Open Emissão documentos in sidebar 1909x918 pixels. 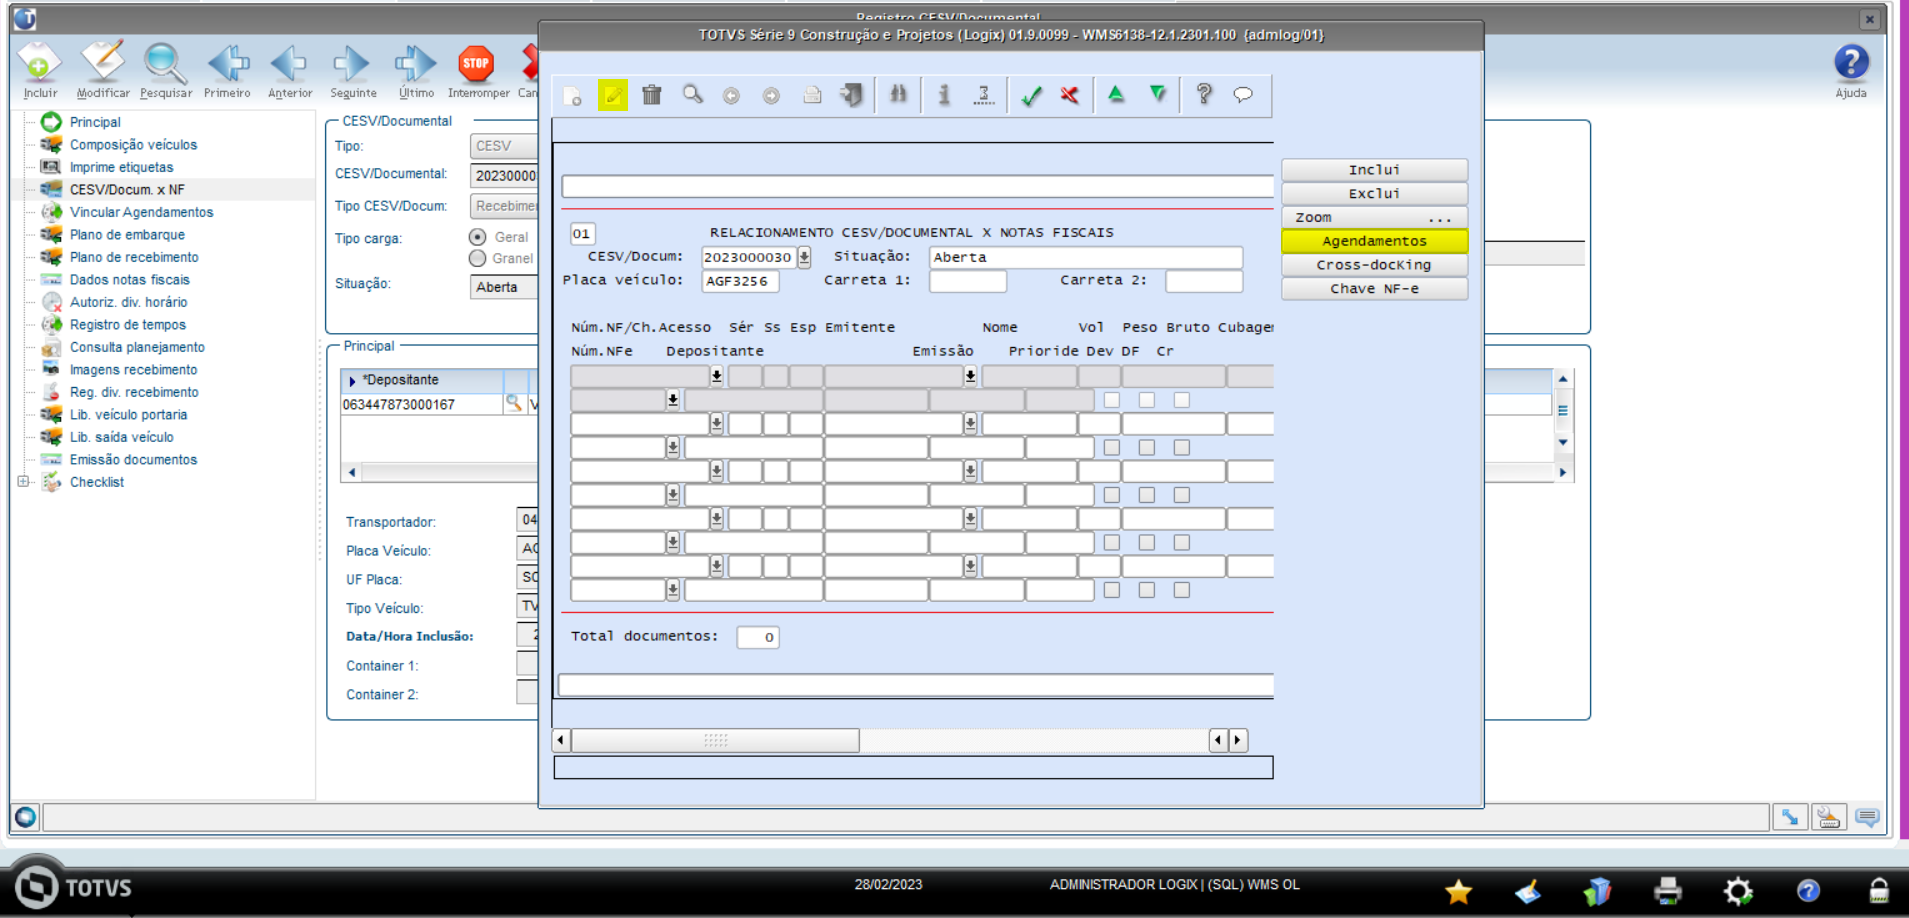point(133,459)
